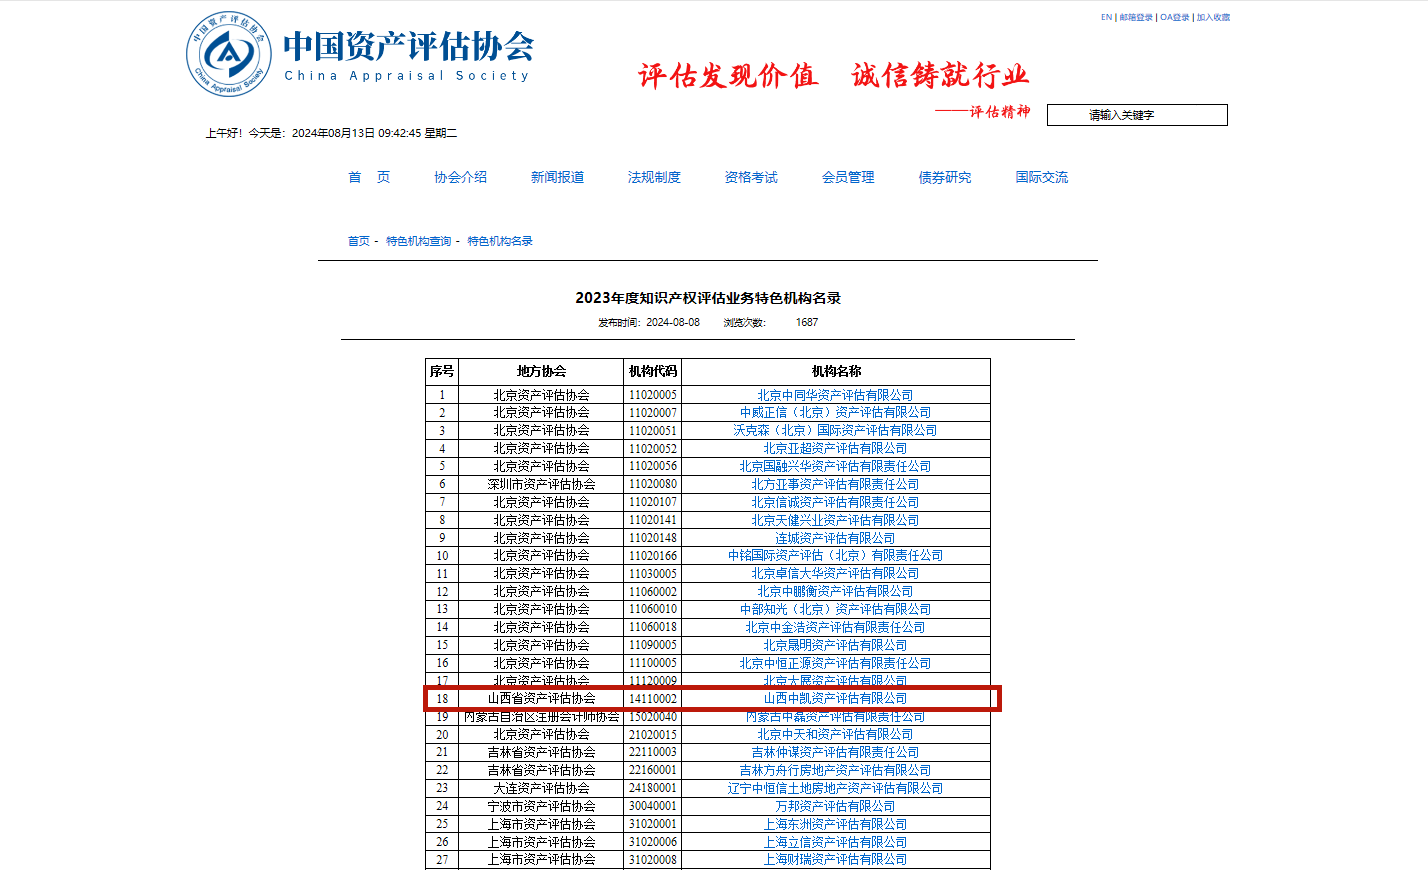This screenshot has height=870, width=1428.
Task: Open 连城资产评估有限公司 link
Action: (835, 538)
